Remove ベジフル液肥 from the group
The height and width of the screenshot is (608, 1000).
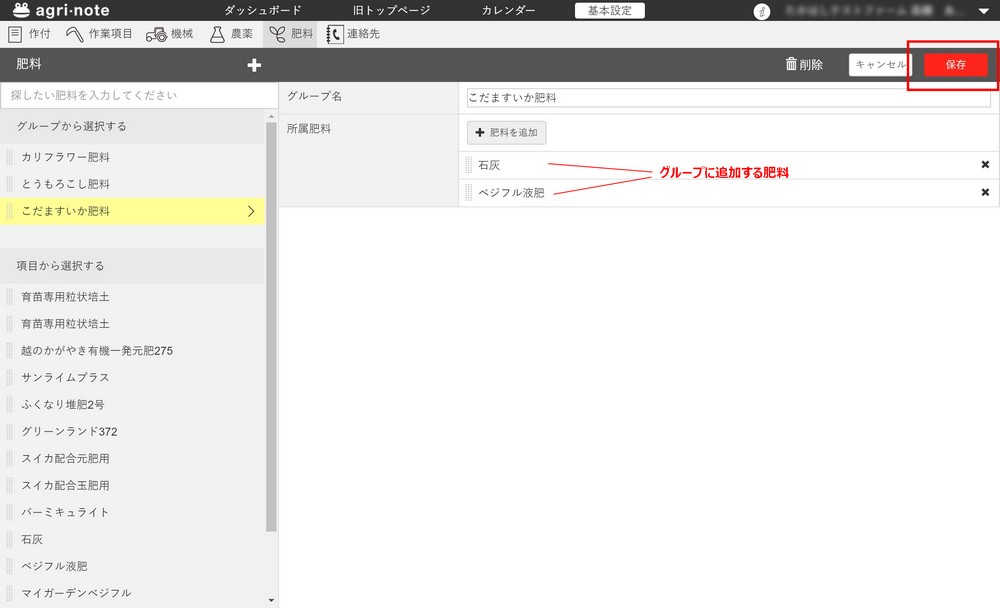[985, 192]
